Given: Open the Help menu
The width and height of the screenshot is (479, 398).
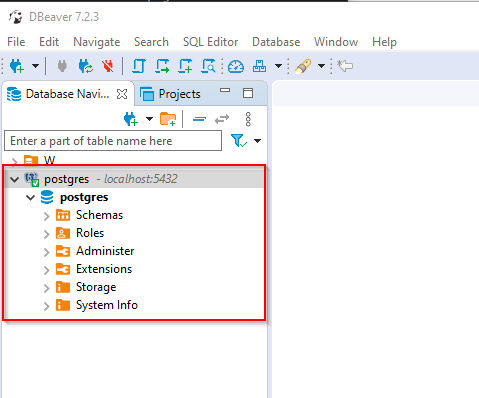Looking at the screenshot, I should 384,42.
